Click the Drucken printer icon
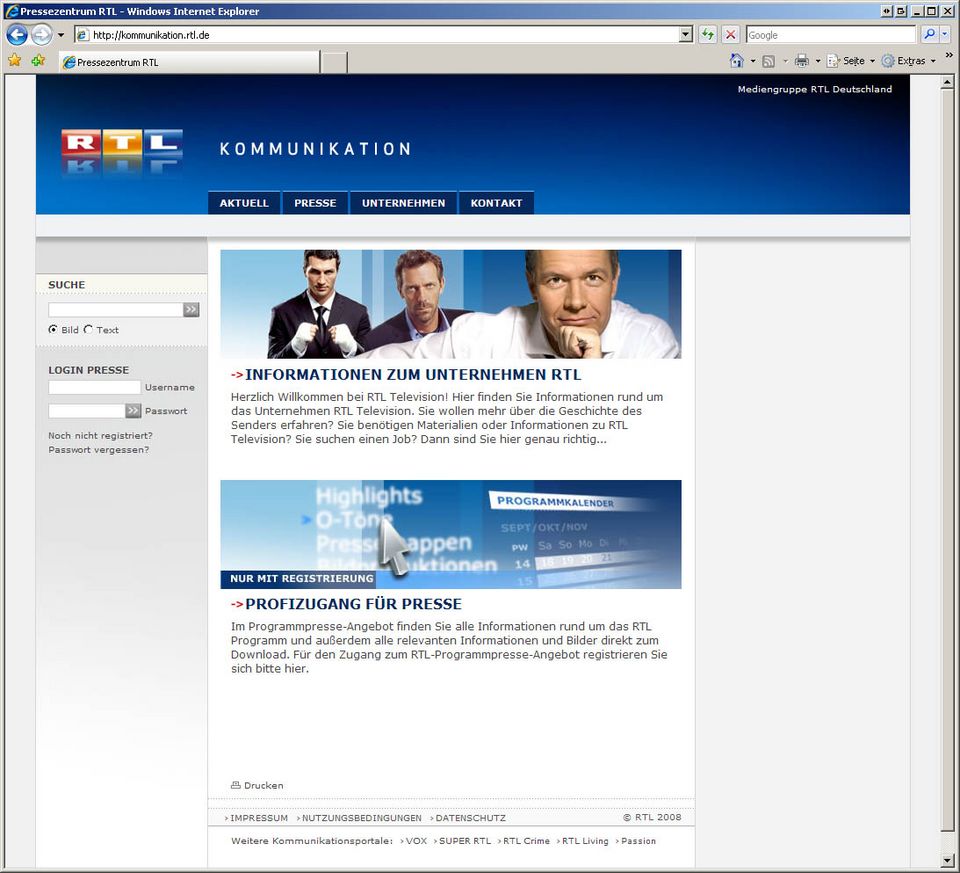The height and width of the screenshot is (873, 960). tap(235, 785)
